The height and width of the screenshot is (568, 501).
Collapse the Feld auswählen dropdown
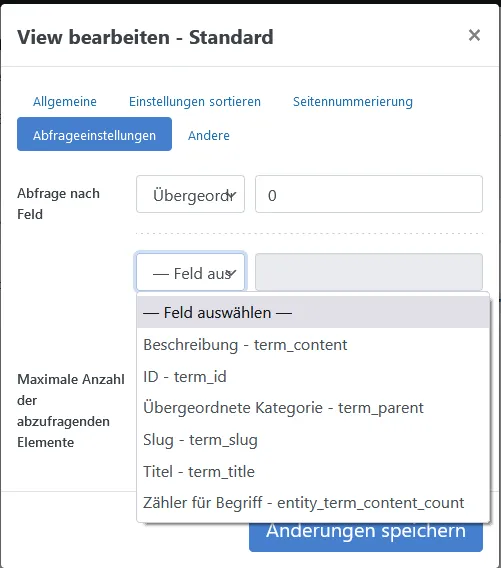[x=191, y=272]
